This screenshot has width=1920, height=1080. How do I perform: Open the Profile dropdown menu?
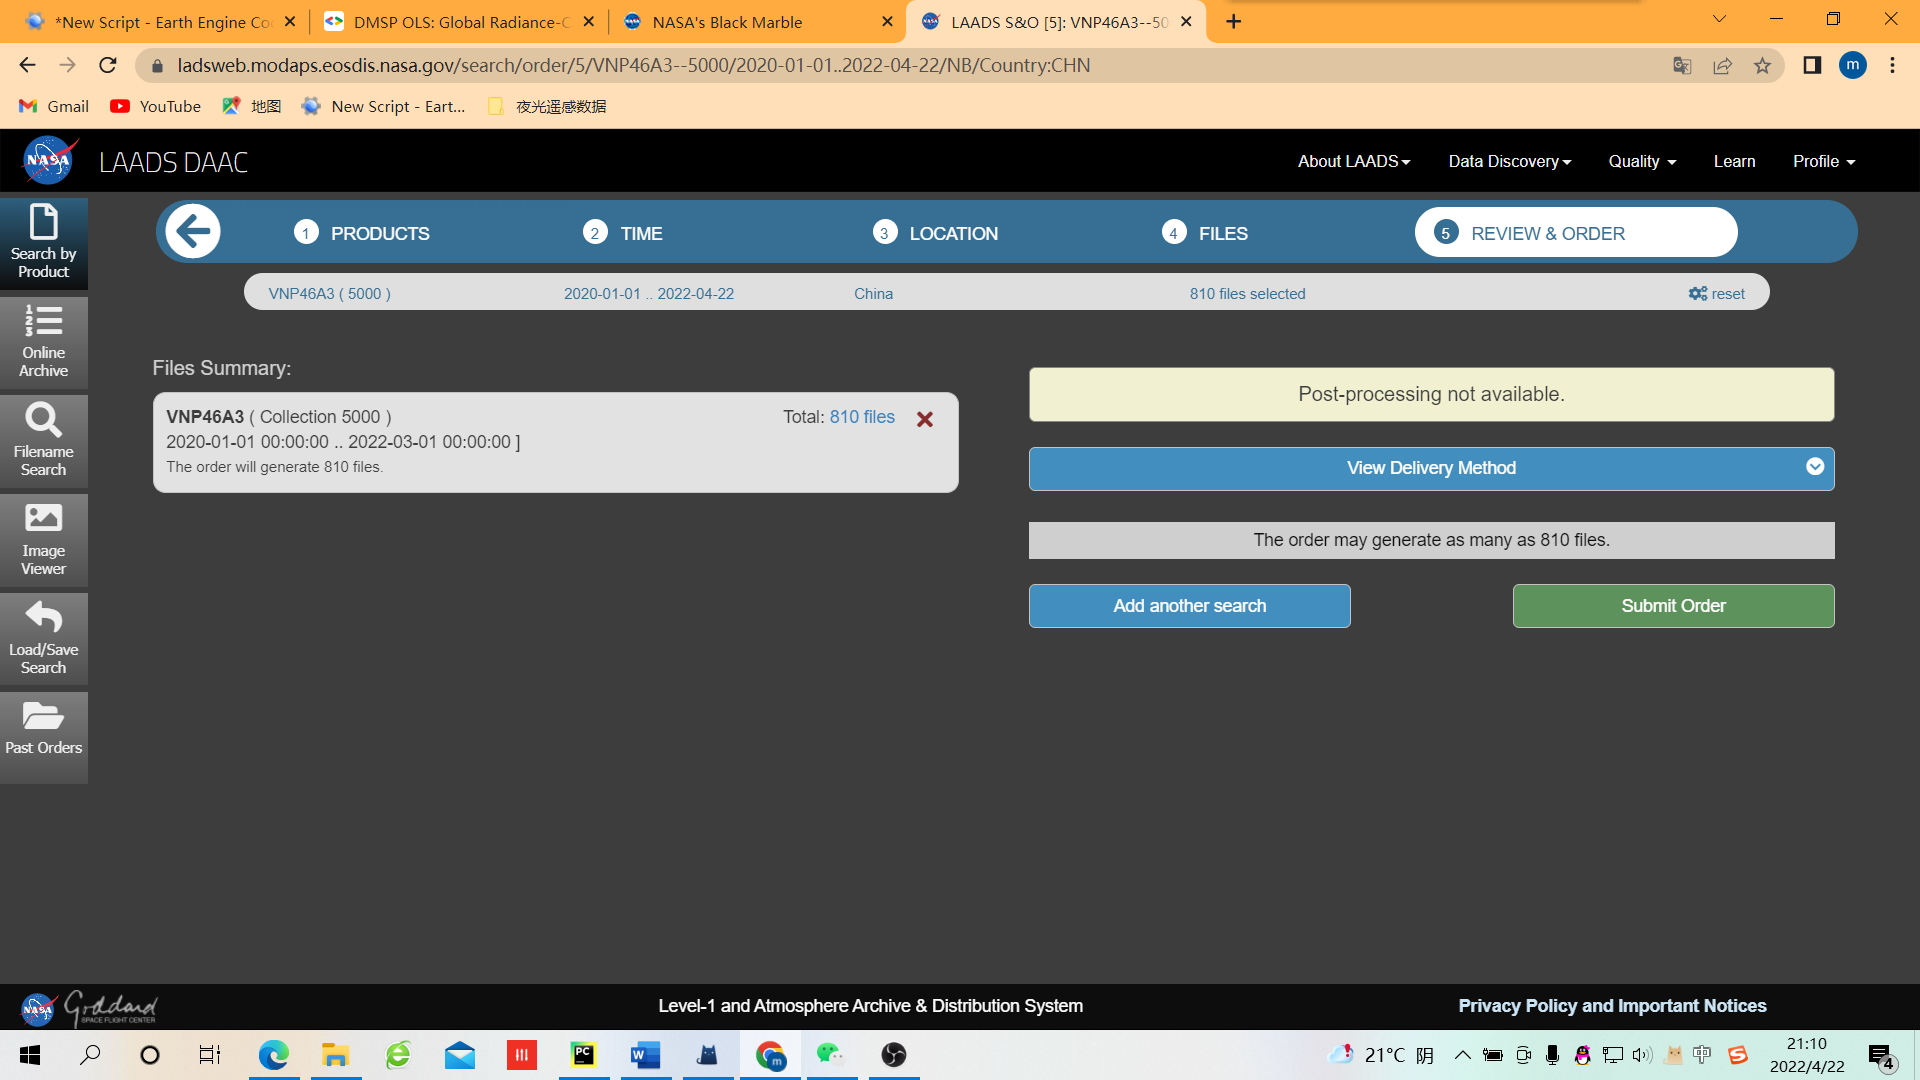click(x=1823, y=161)
